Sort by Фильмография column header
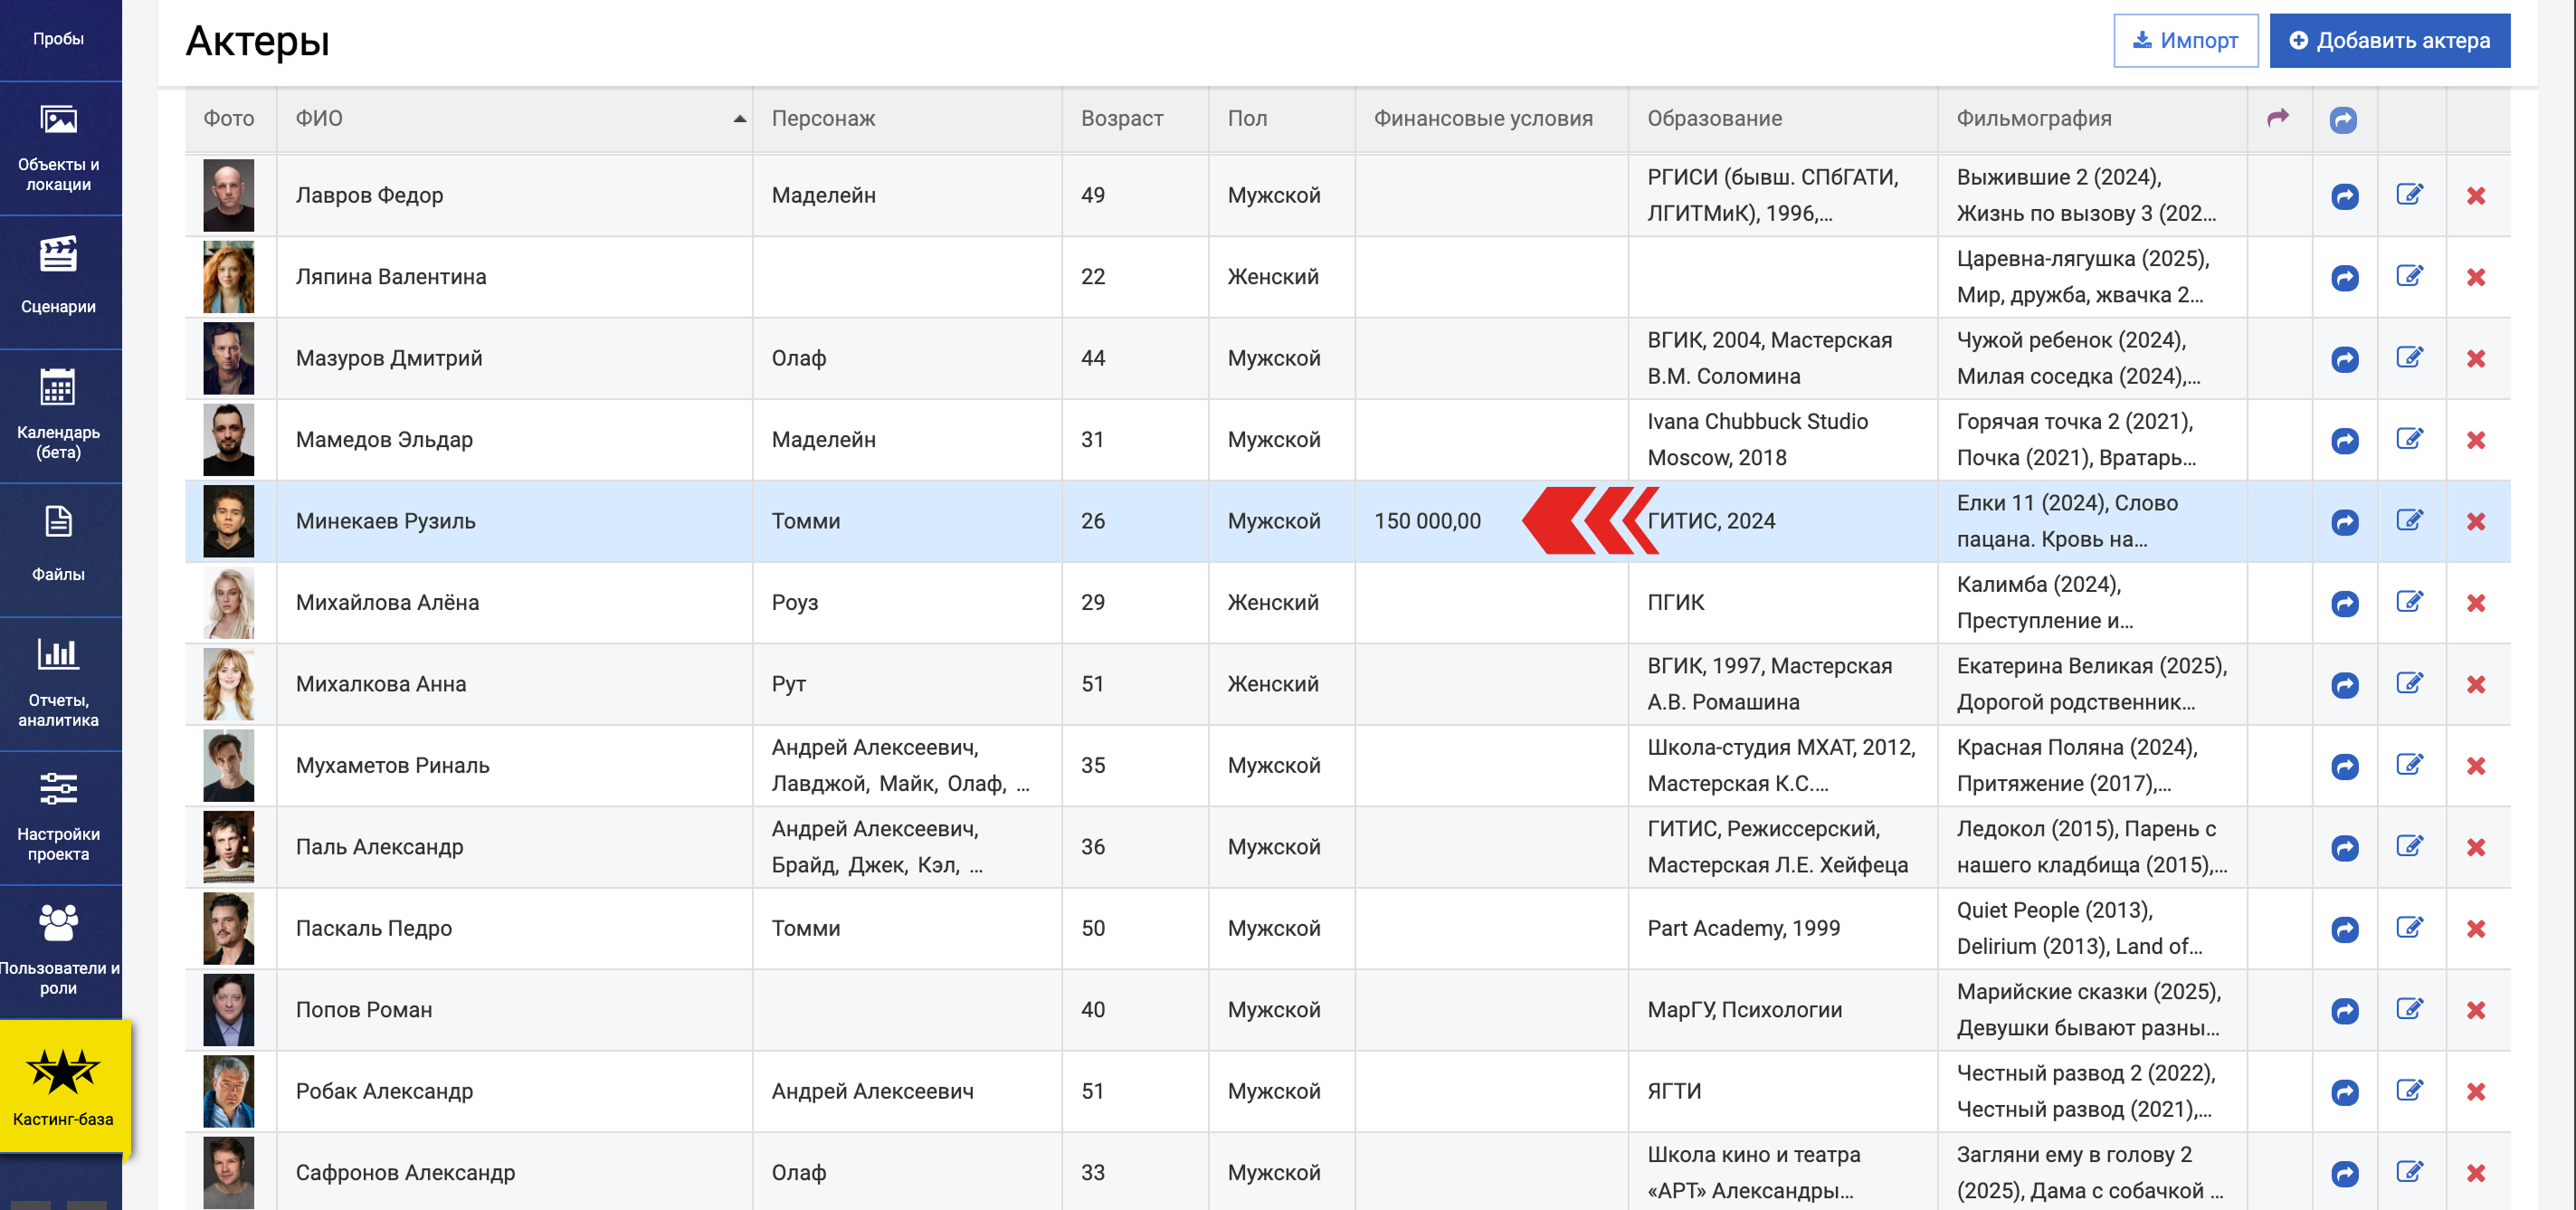Screen dimensions: 2576x1210 [x=2091, y=119]
